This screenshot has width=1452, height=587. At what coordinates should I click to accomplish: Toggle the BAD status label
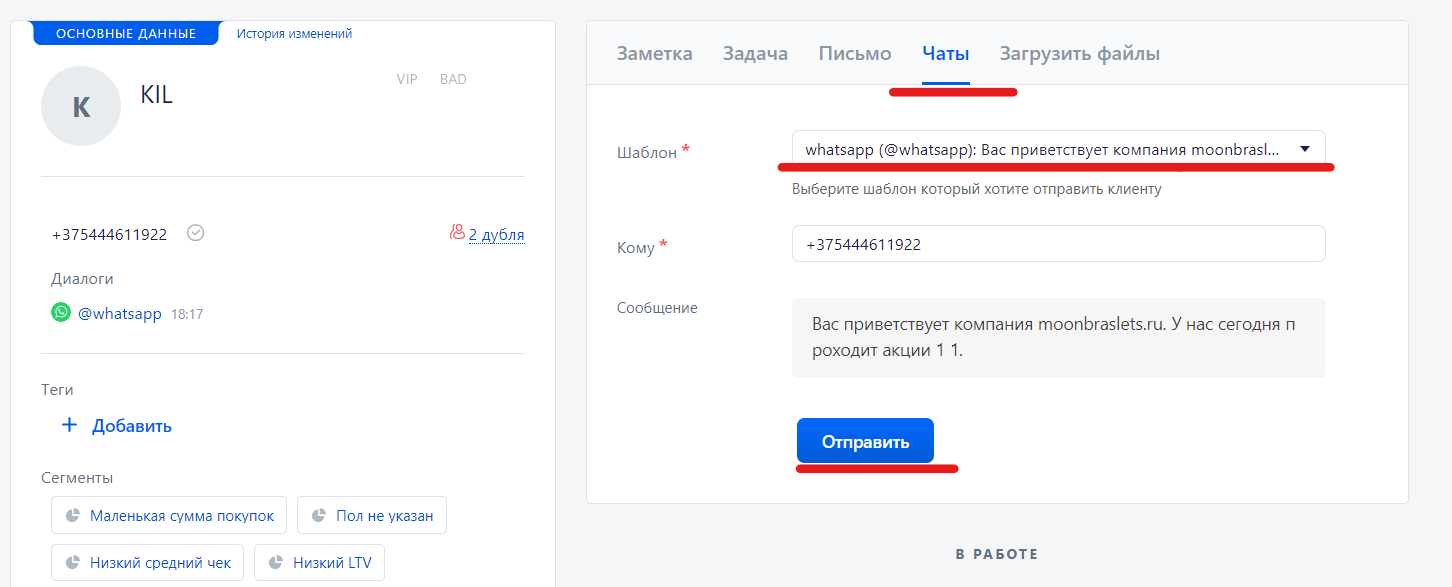tap(453, 79)
